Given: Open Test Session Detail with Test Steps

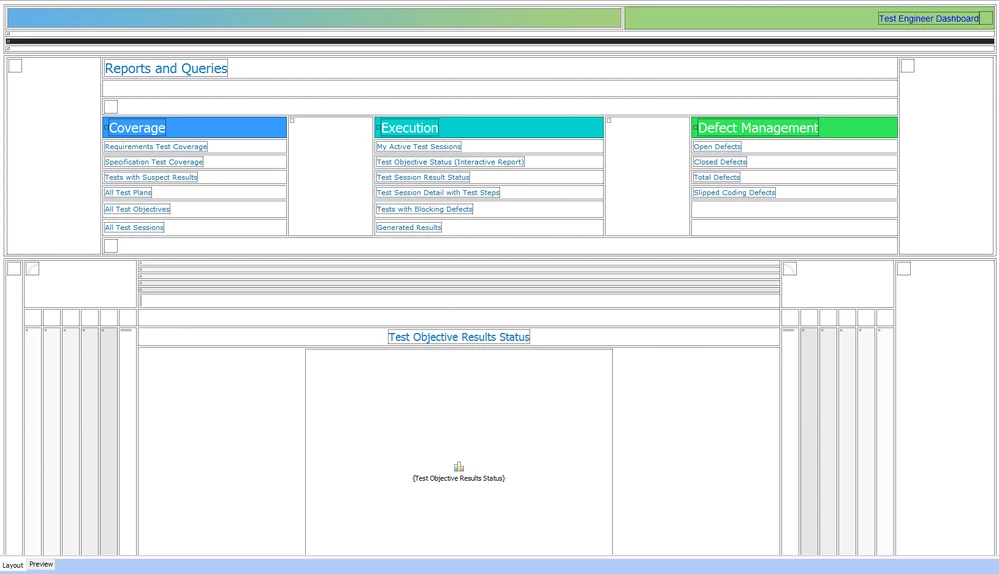Looking at the screenshot, I should [438, 192].
